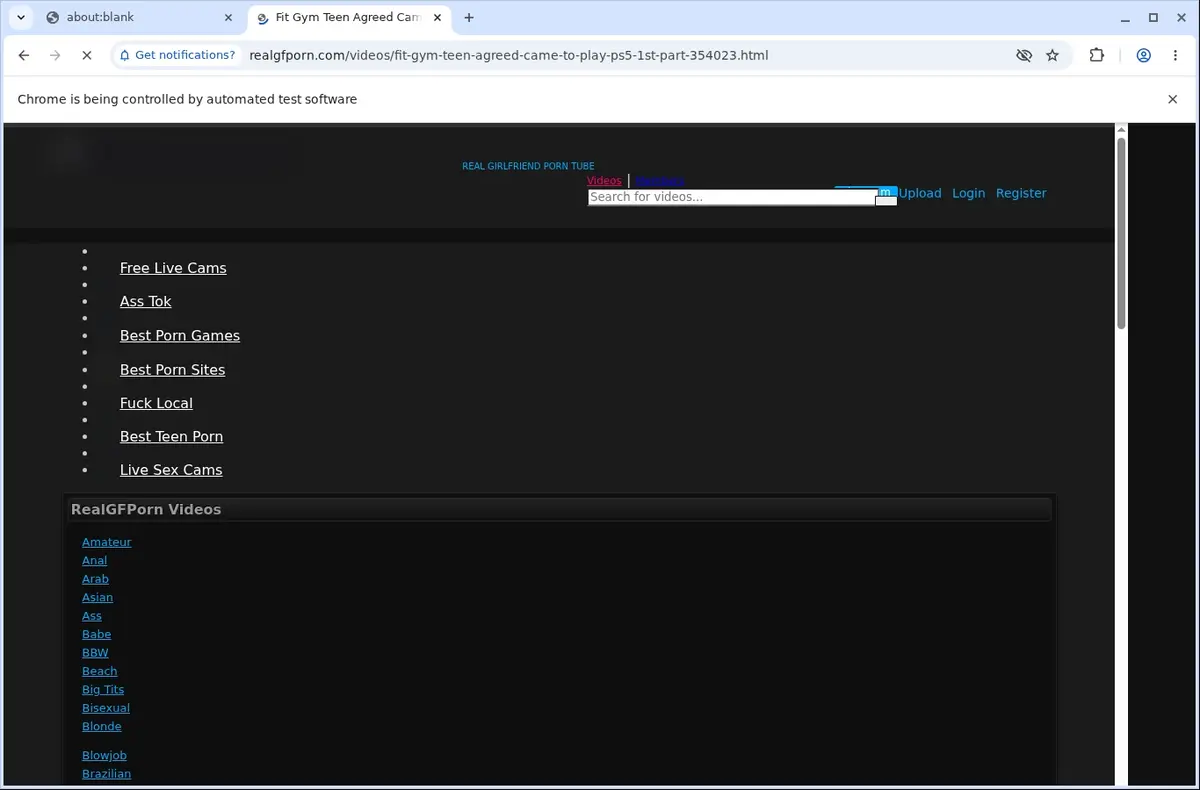The width and height of the screenshot is (1200, 790).
Task: Open the Register link
Action: (x=1021, y=193)
